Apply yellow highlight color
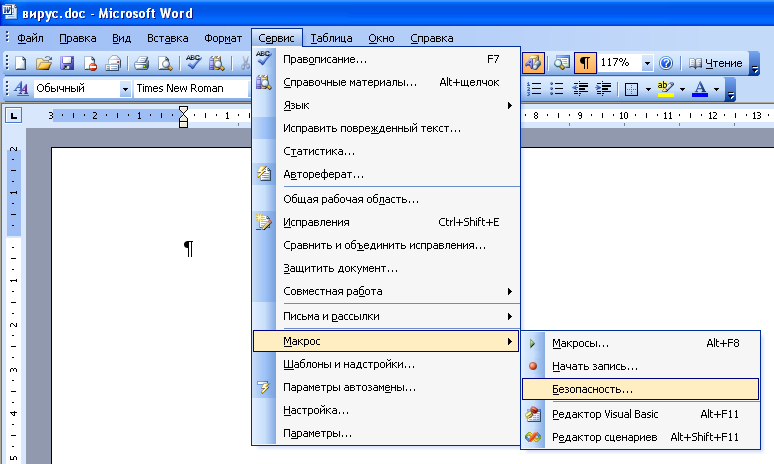 click(665, 88)
